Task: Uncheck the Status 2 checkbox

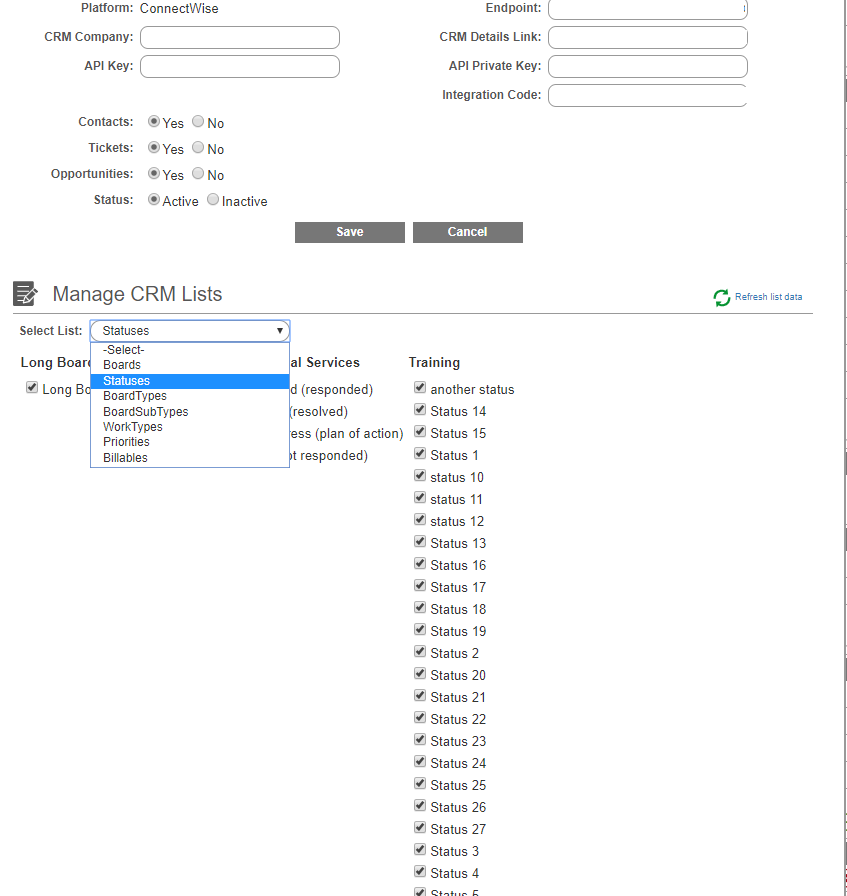Action: coord(420,651)
